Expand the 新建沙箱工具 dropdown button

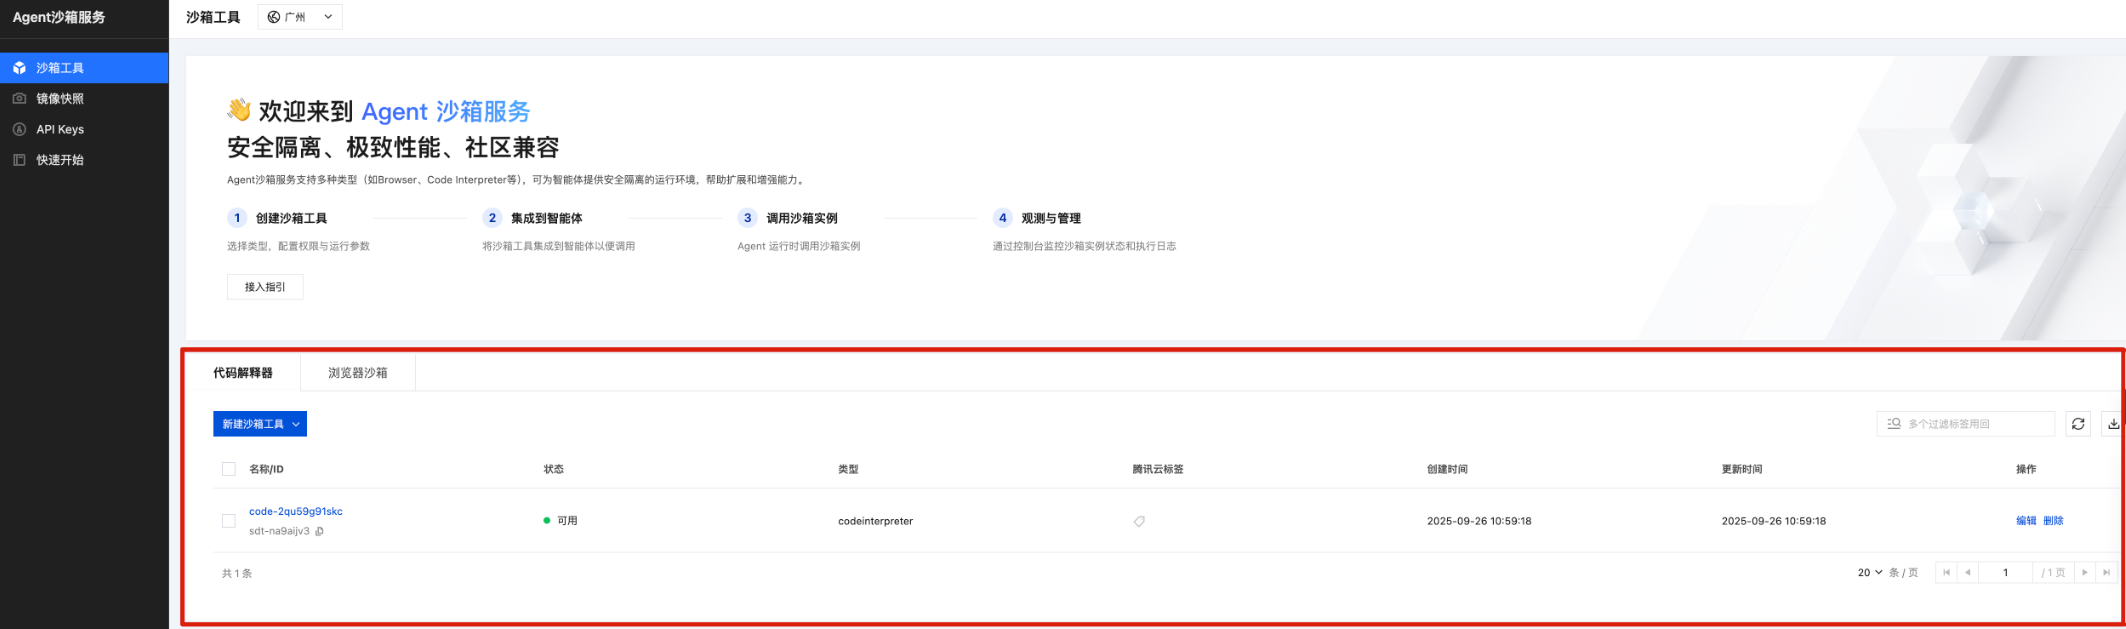click(260, 424)
